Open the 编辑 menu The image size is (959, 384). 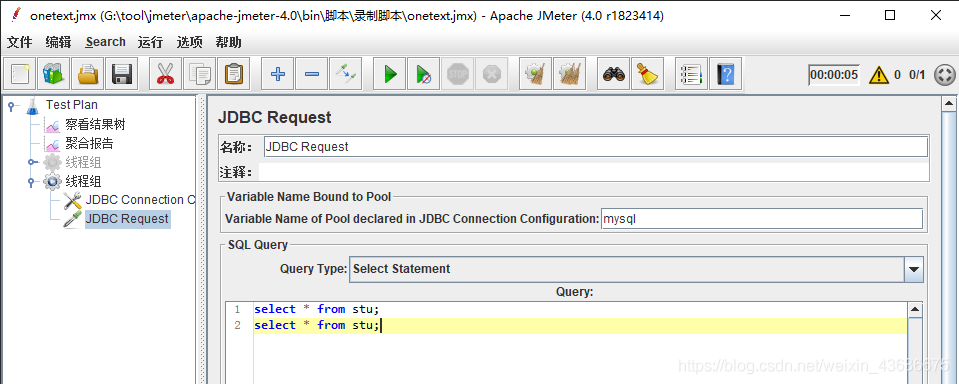(x=58, y=42)
